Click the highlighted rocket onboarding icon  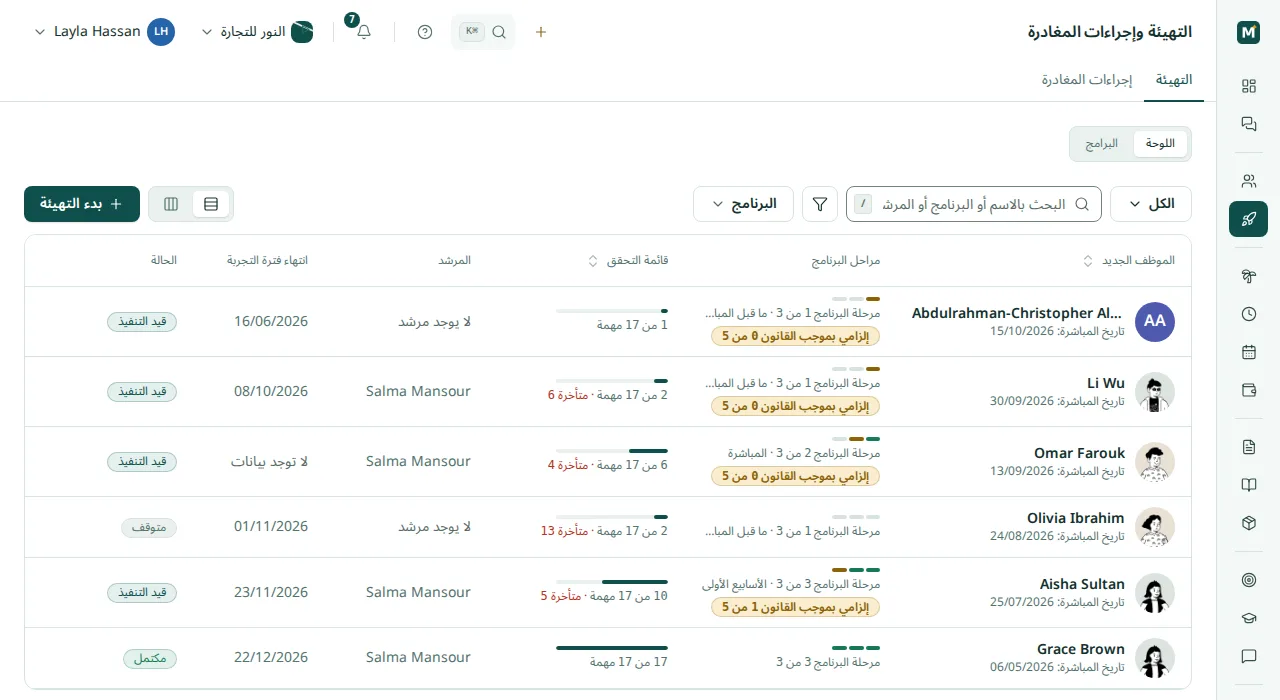[x=1248, y=219]
